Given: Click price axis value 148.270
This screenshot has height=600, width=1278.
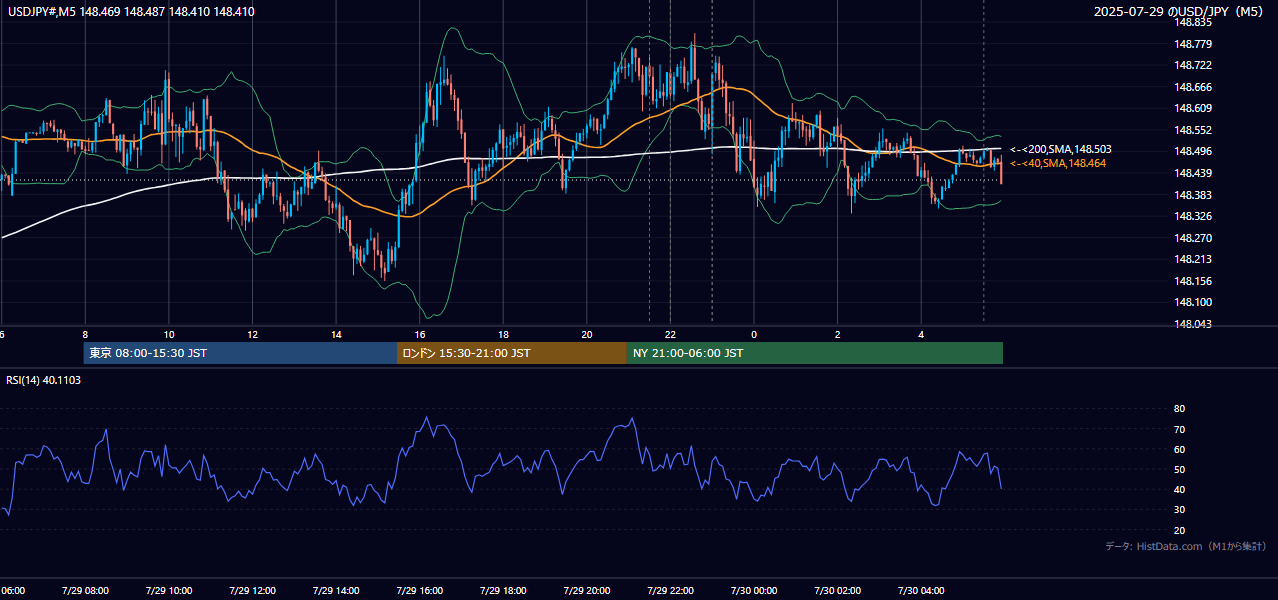Looking at the screenshot, I should coord(1192,238).
